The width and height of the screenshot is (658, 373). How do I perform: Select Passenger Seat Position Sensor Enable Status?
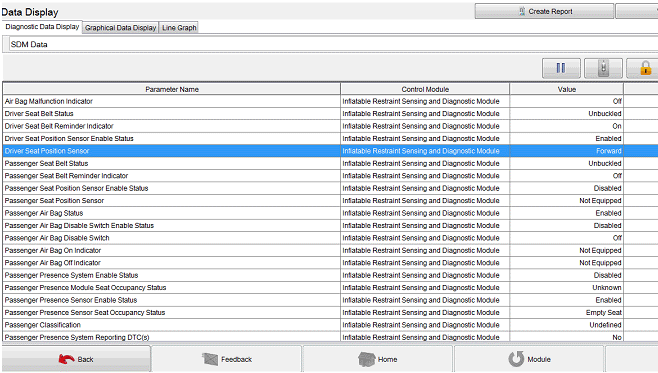point(330,188)
